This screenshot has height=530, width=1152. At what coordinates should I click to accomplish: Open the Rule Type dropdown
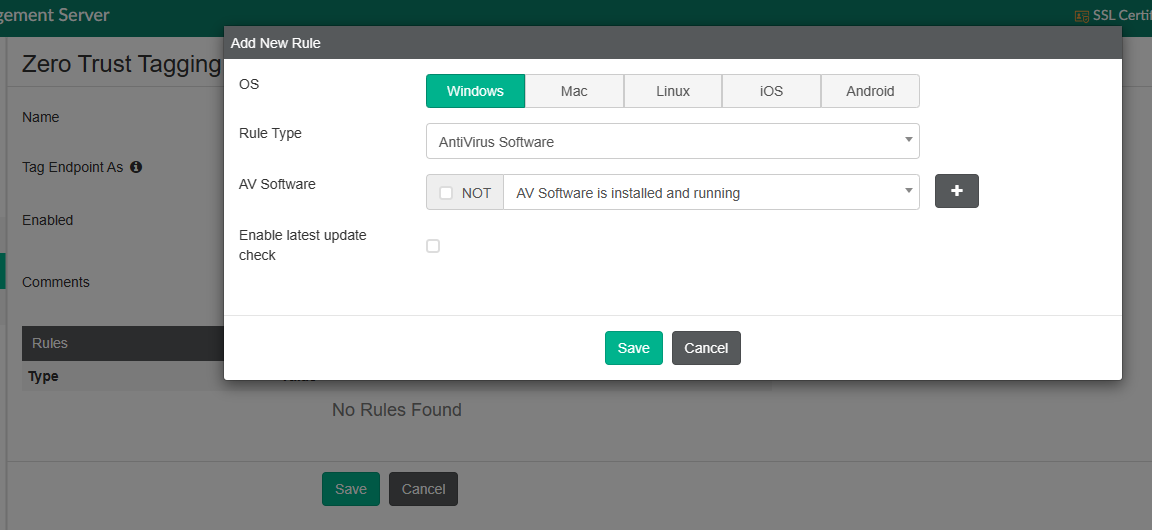click(672, 141)
